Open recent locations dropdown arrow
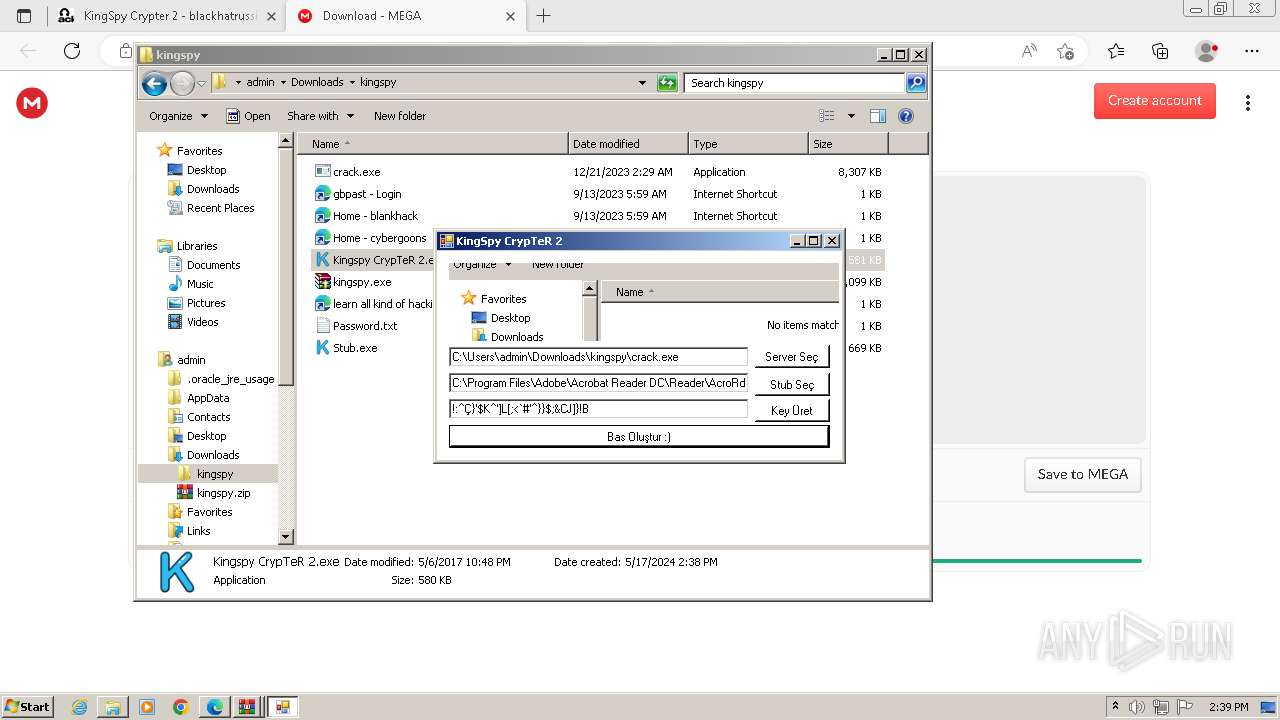 click(x=201, y=83)
